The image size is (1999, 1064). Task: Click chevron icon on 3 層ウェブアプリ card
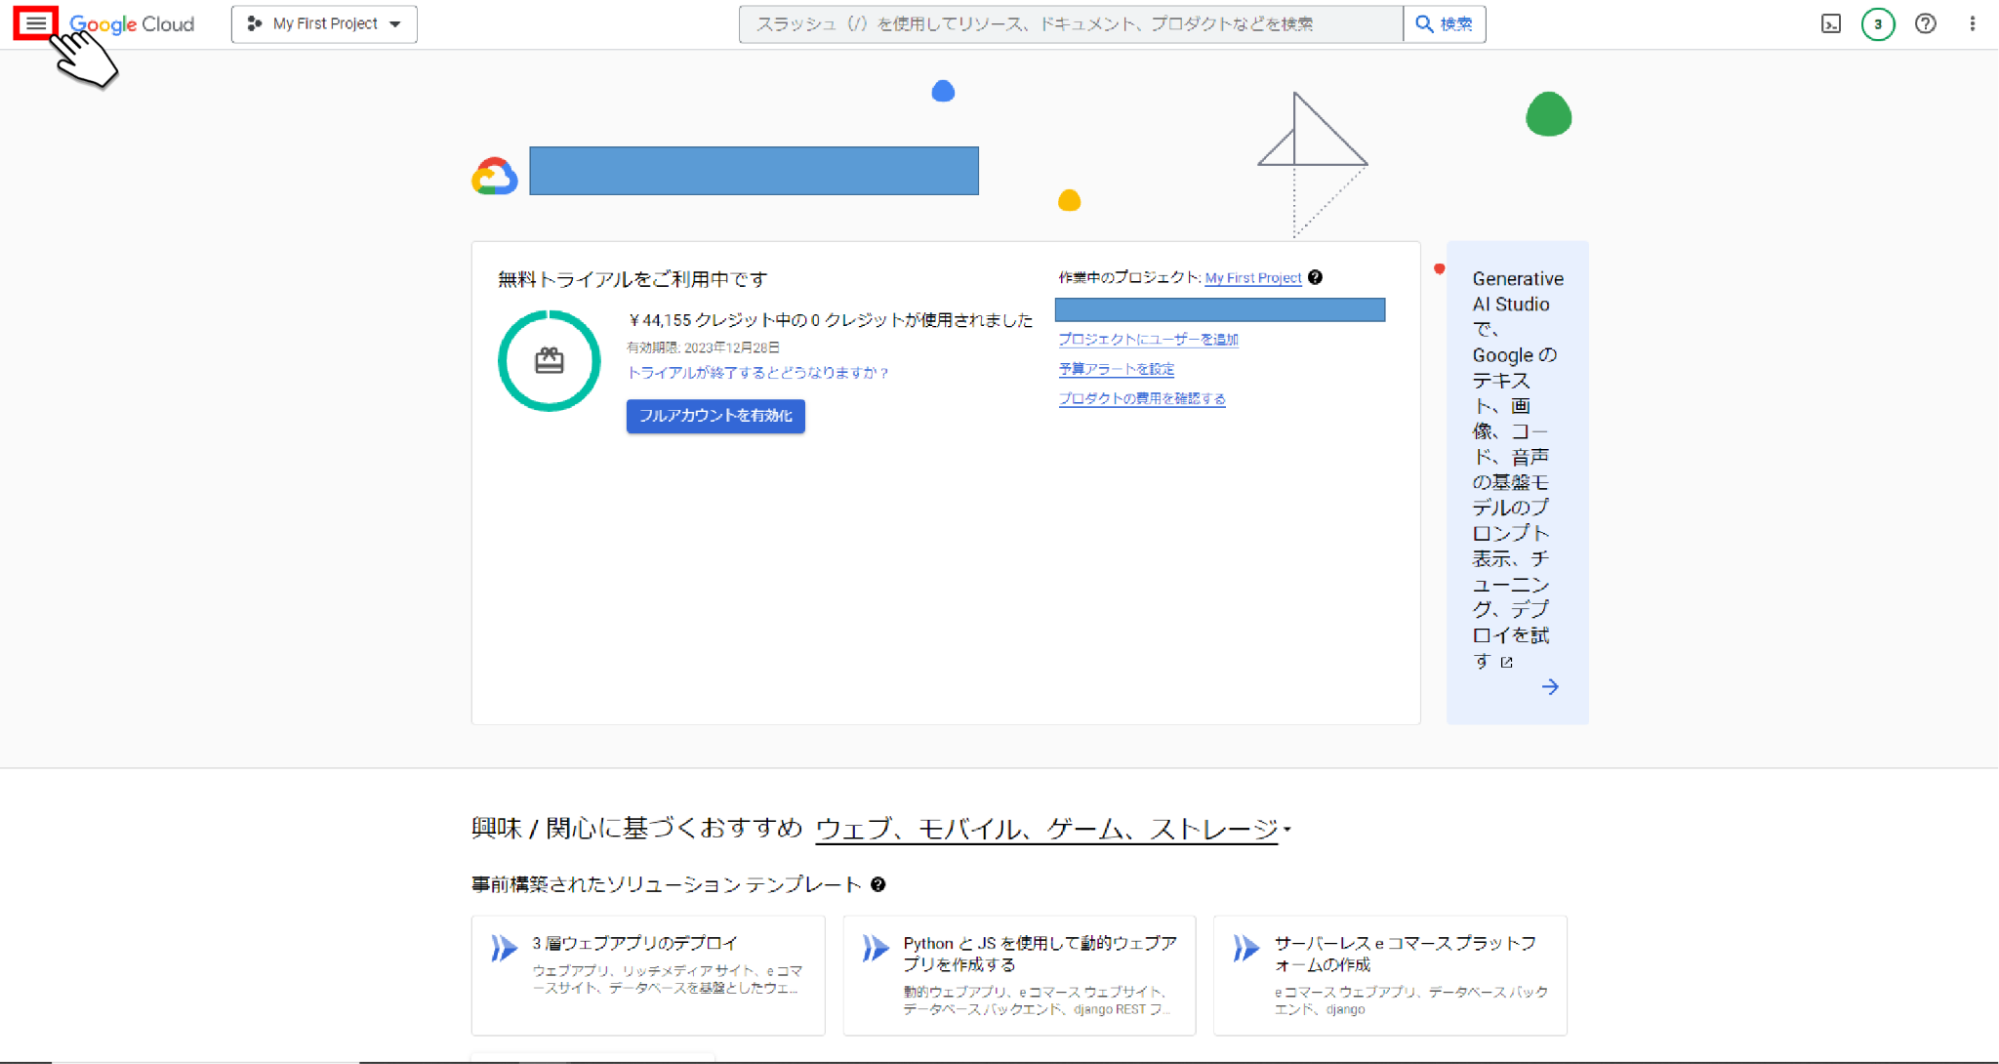504,947
